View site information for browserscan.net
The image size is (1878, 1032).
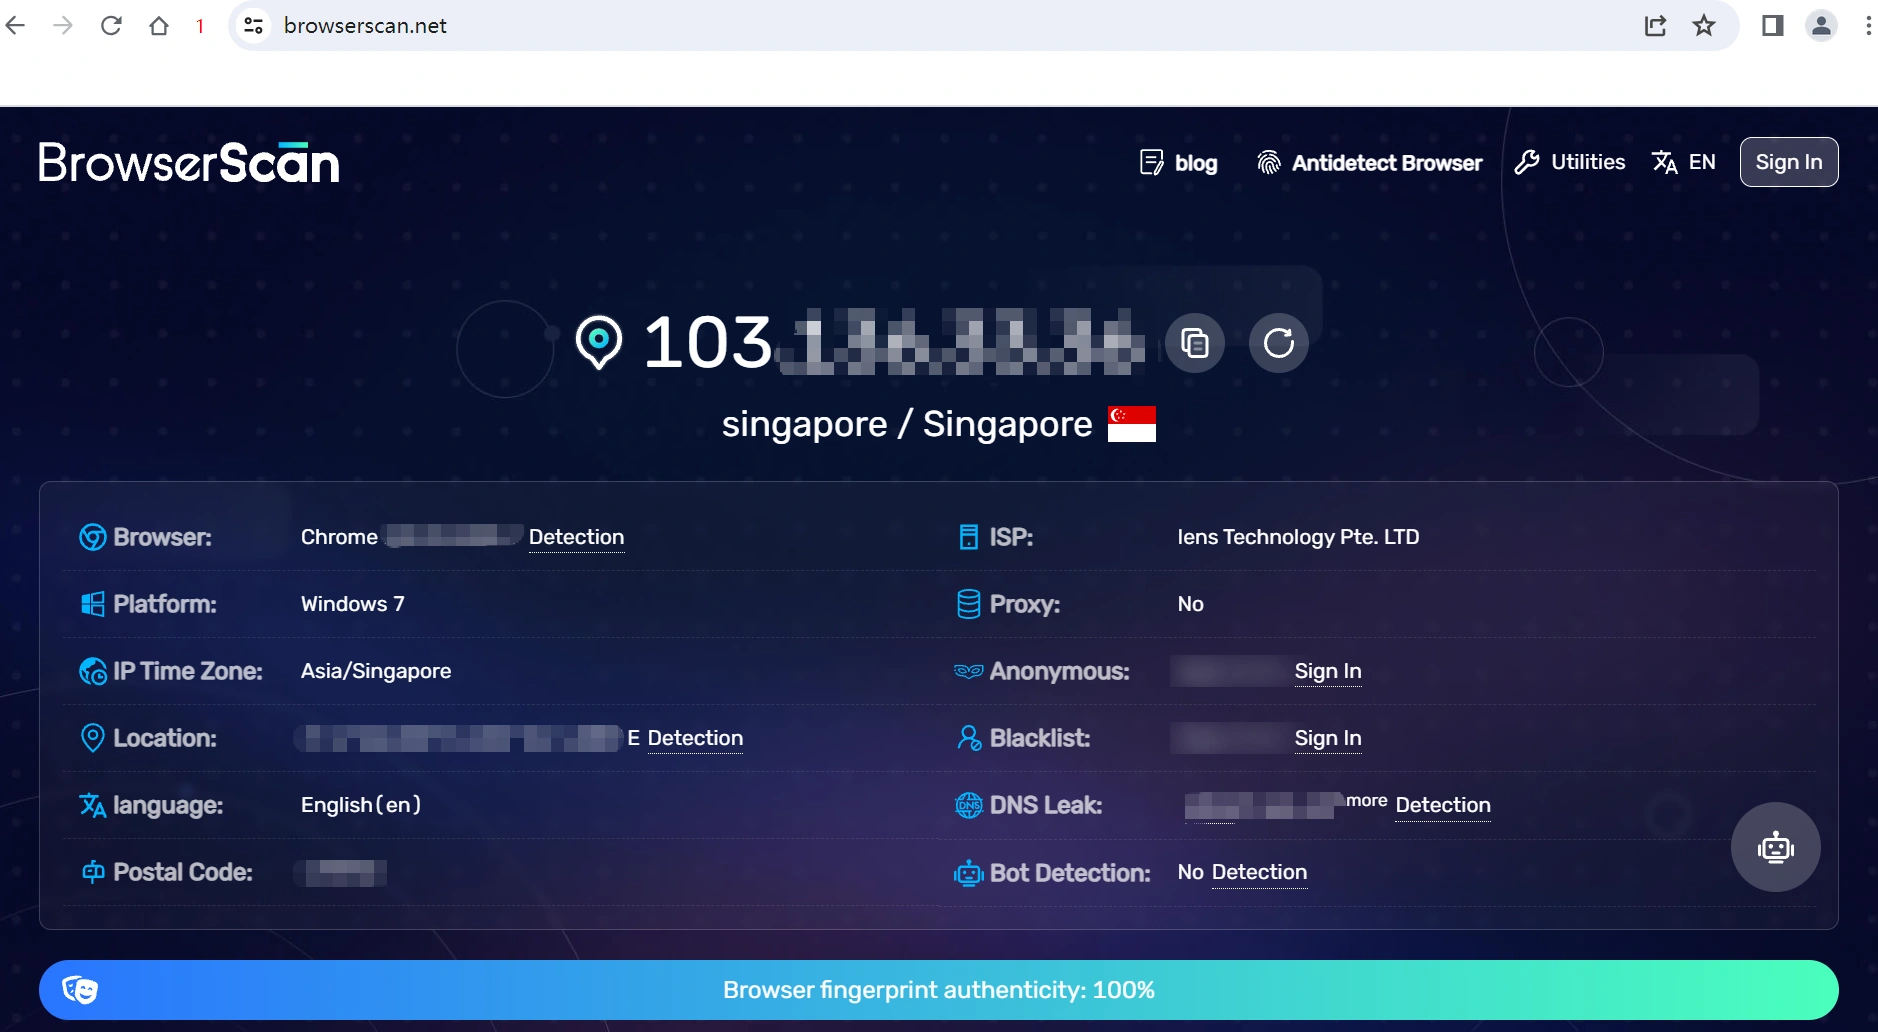tap(254, 25)
